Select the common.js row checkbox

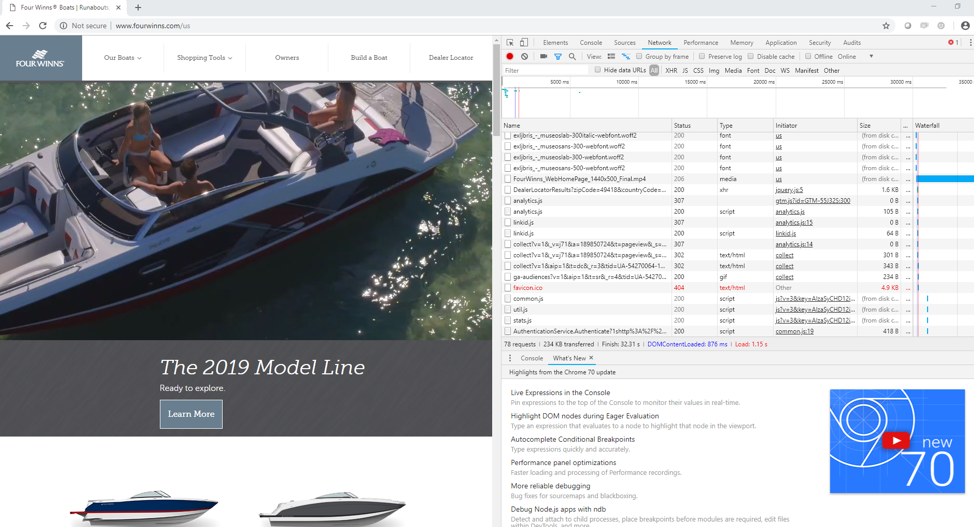click(x=508, y=299)
